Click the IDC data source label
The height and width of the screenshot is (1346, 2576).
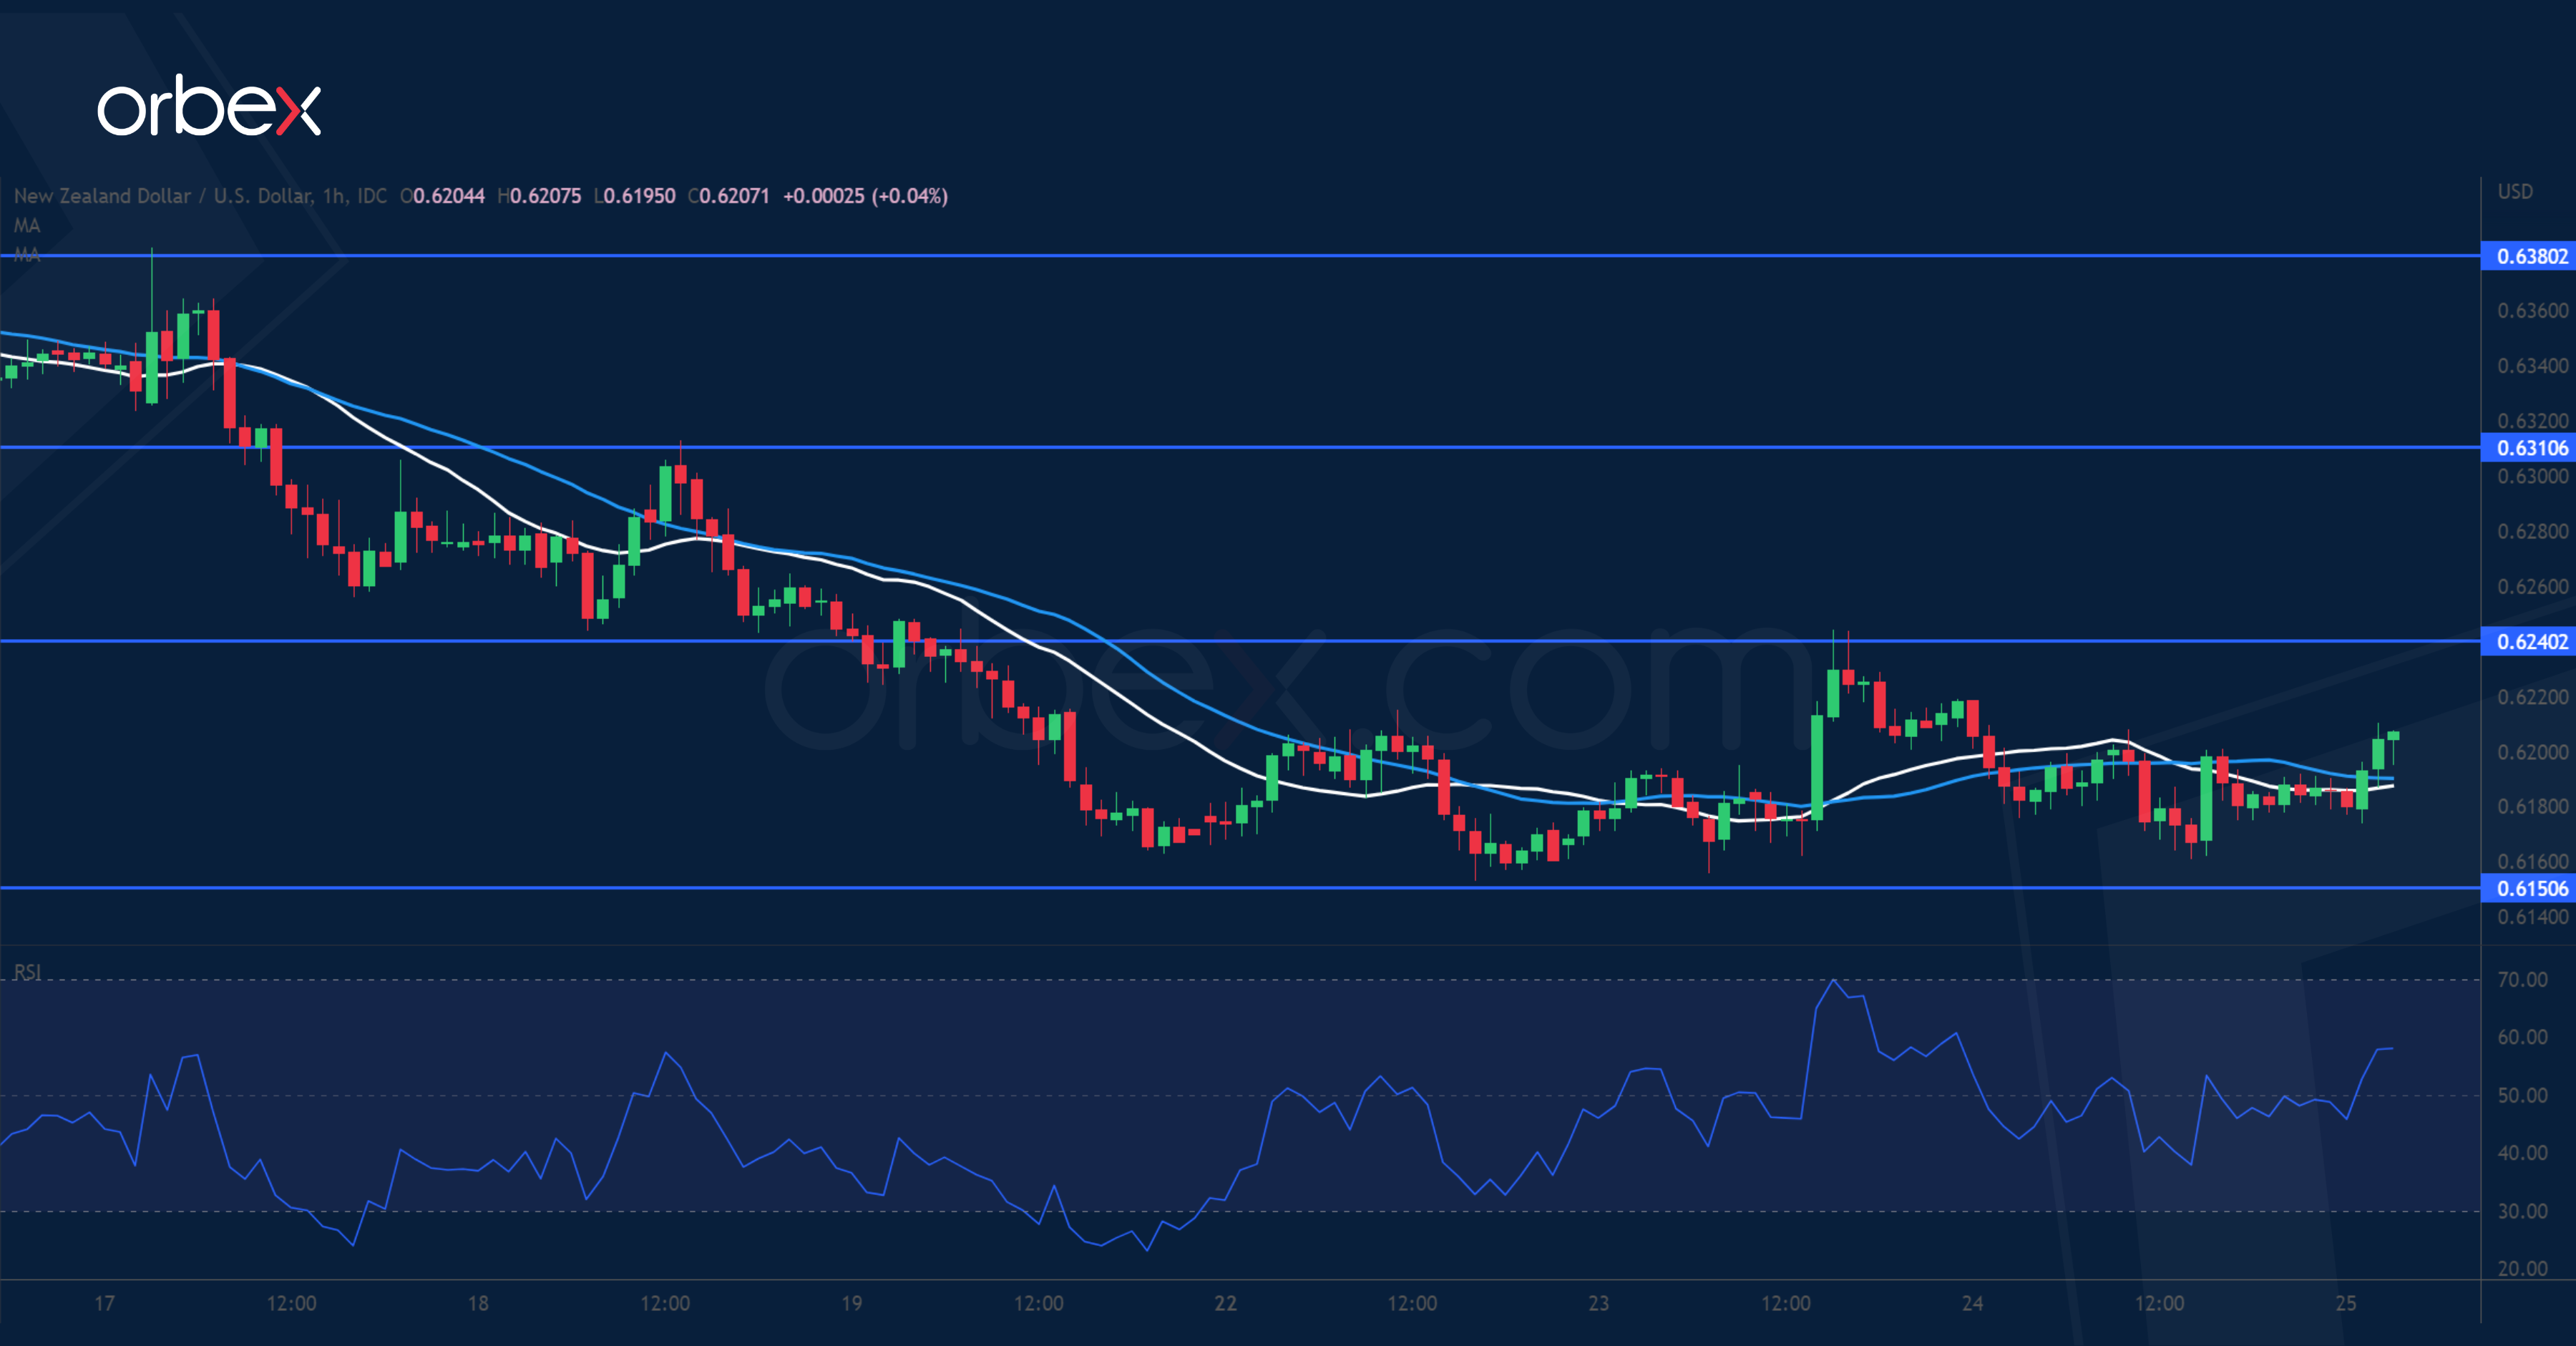(x=372, y=196)
